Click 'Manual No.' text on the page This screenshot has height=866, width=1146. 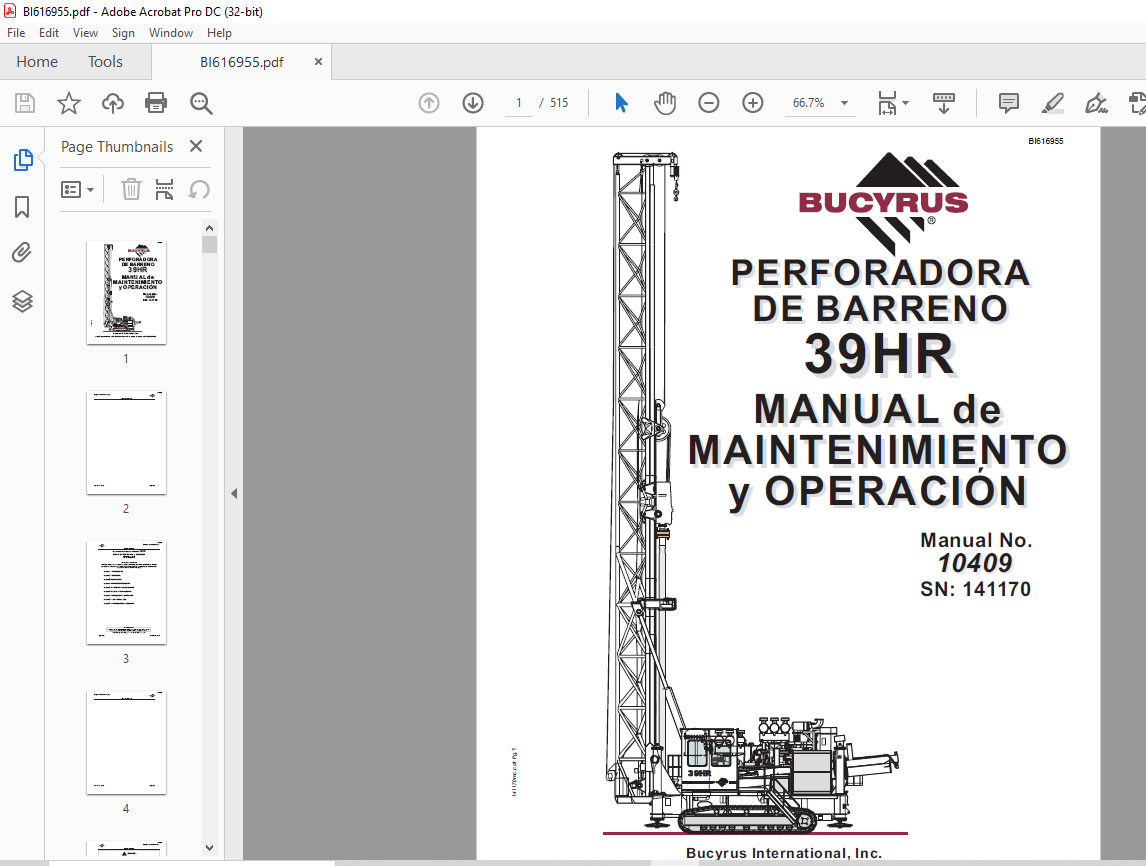tap(976, 540)
